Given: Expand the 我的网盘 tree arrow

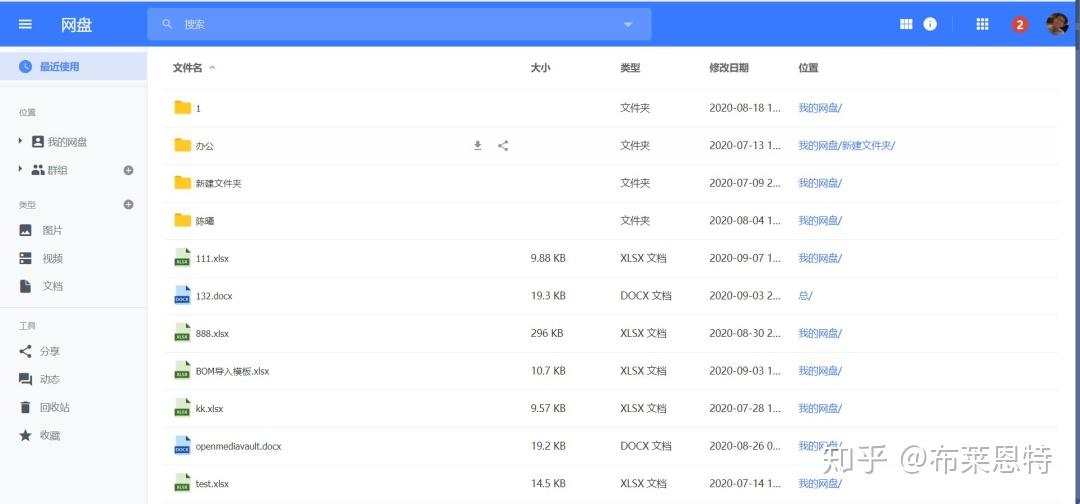Looking at the screenshot, I should tap(21, 141).
